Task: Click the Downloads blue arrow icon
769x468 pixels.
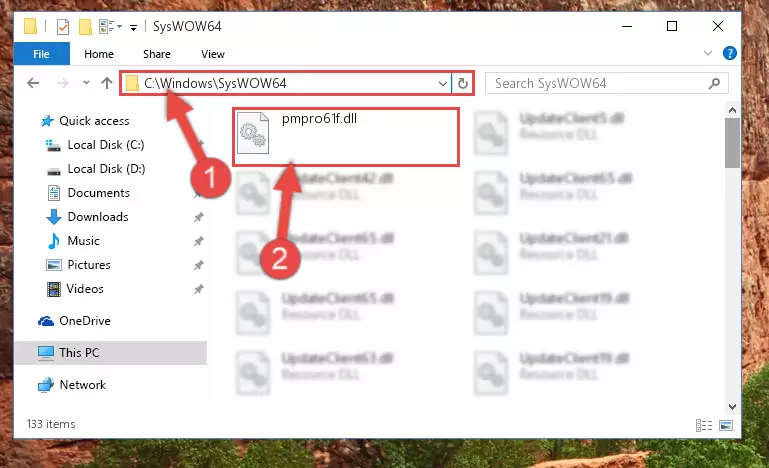Action: point(53,217)
